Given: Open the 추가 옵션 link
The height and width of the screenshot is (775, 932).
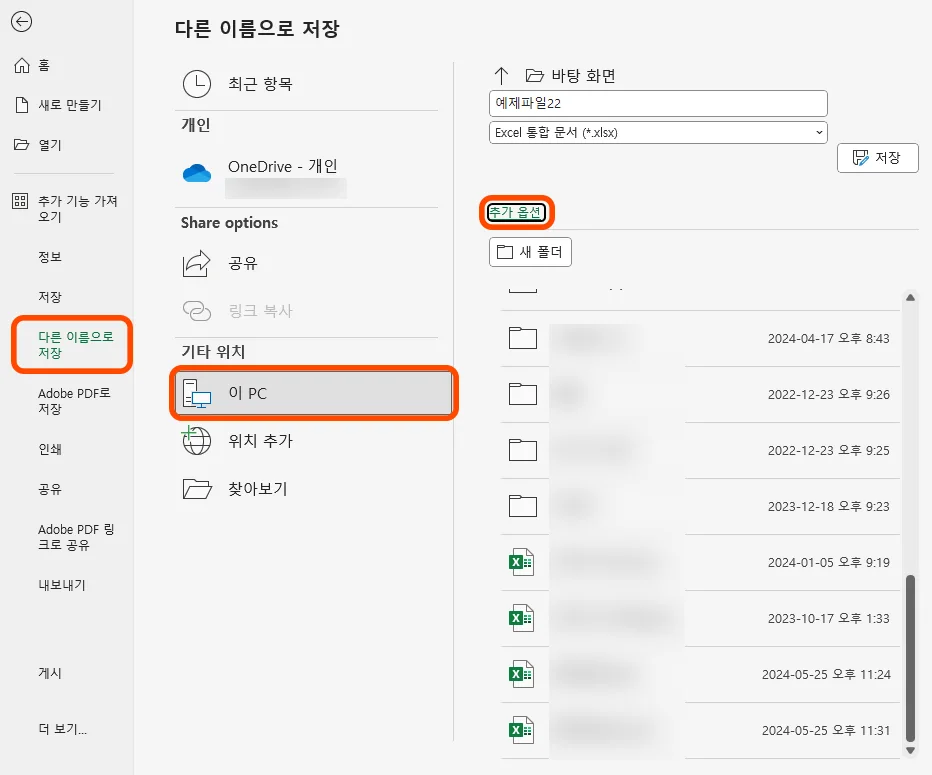Looking at the screenshot, I should (516, 212).
